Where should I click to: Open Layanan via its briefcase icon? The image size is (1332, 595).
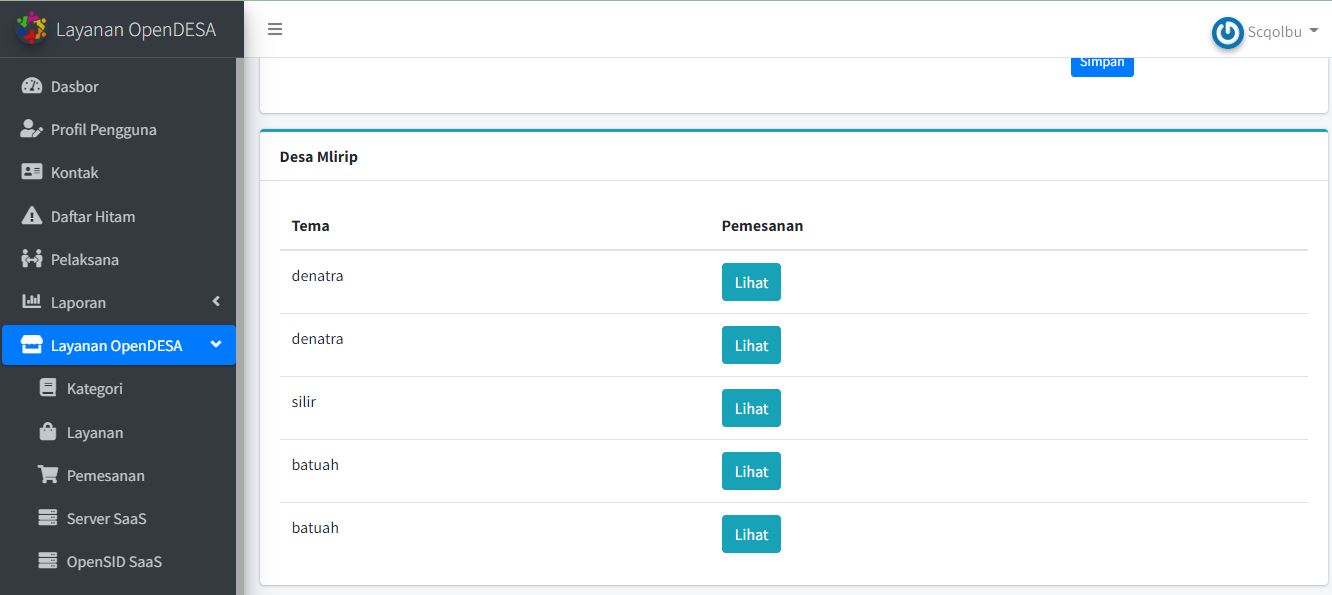point(47,432)
